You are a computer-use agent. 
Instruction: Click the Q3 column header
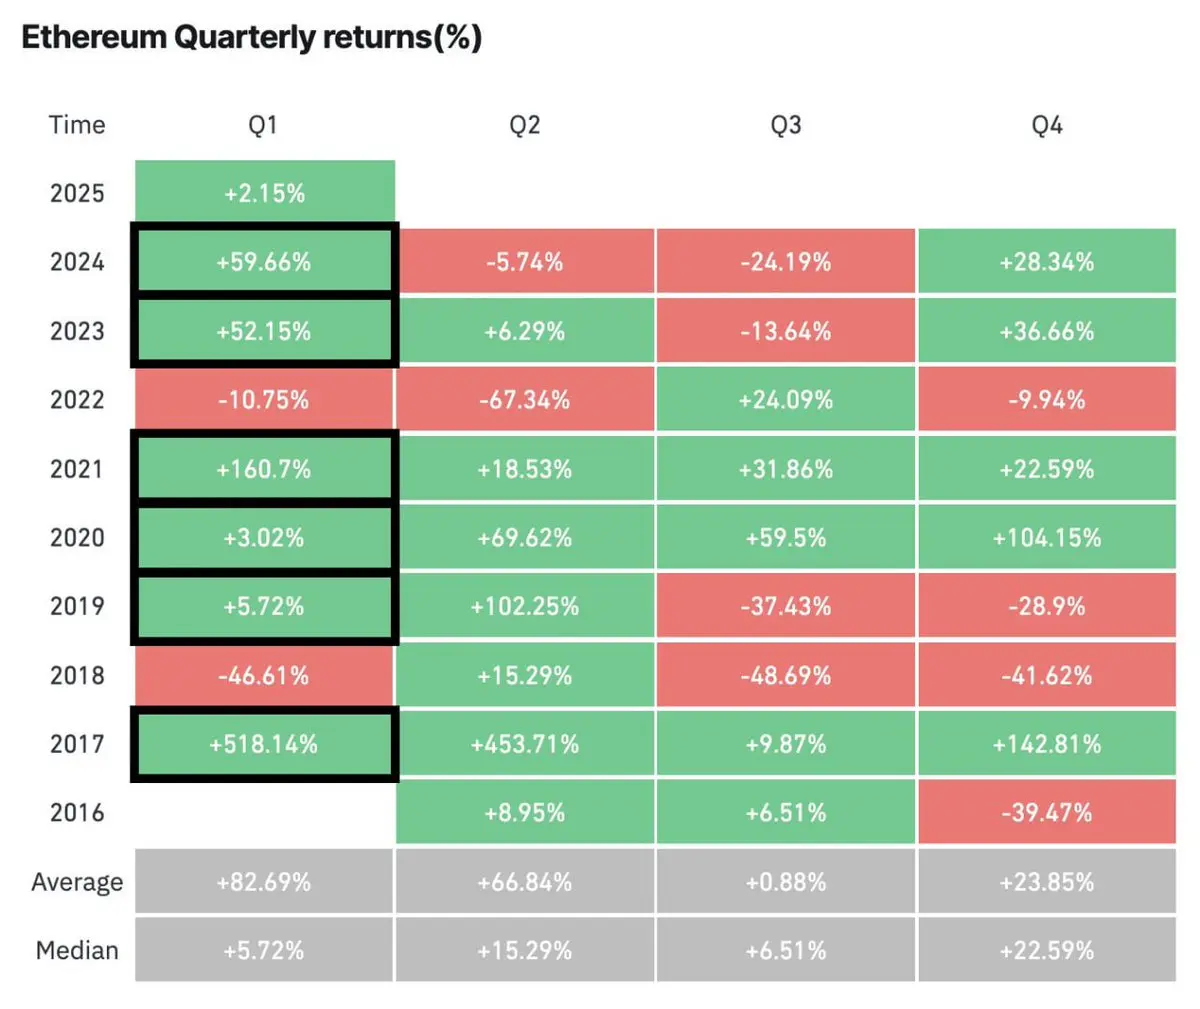[x=786, y=125]
